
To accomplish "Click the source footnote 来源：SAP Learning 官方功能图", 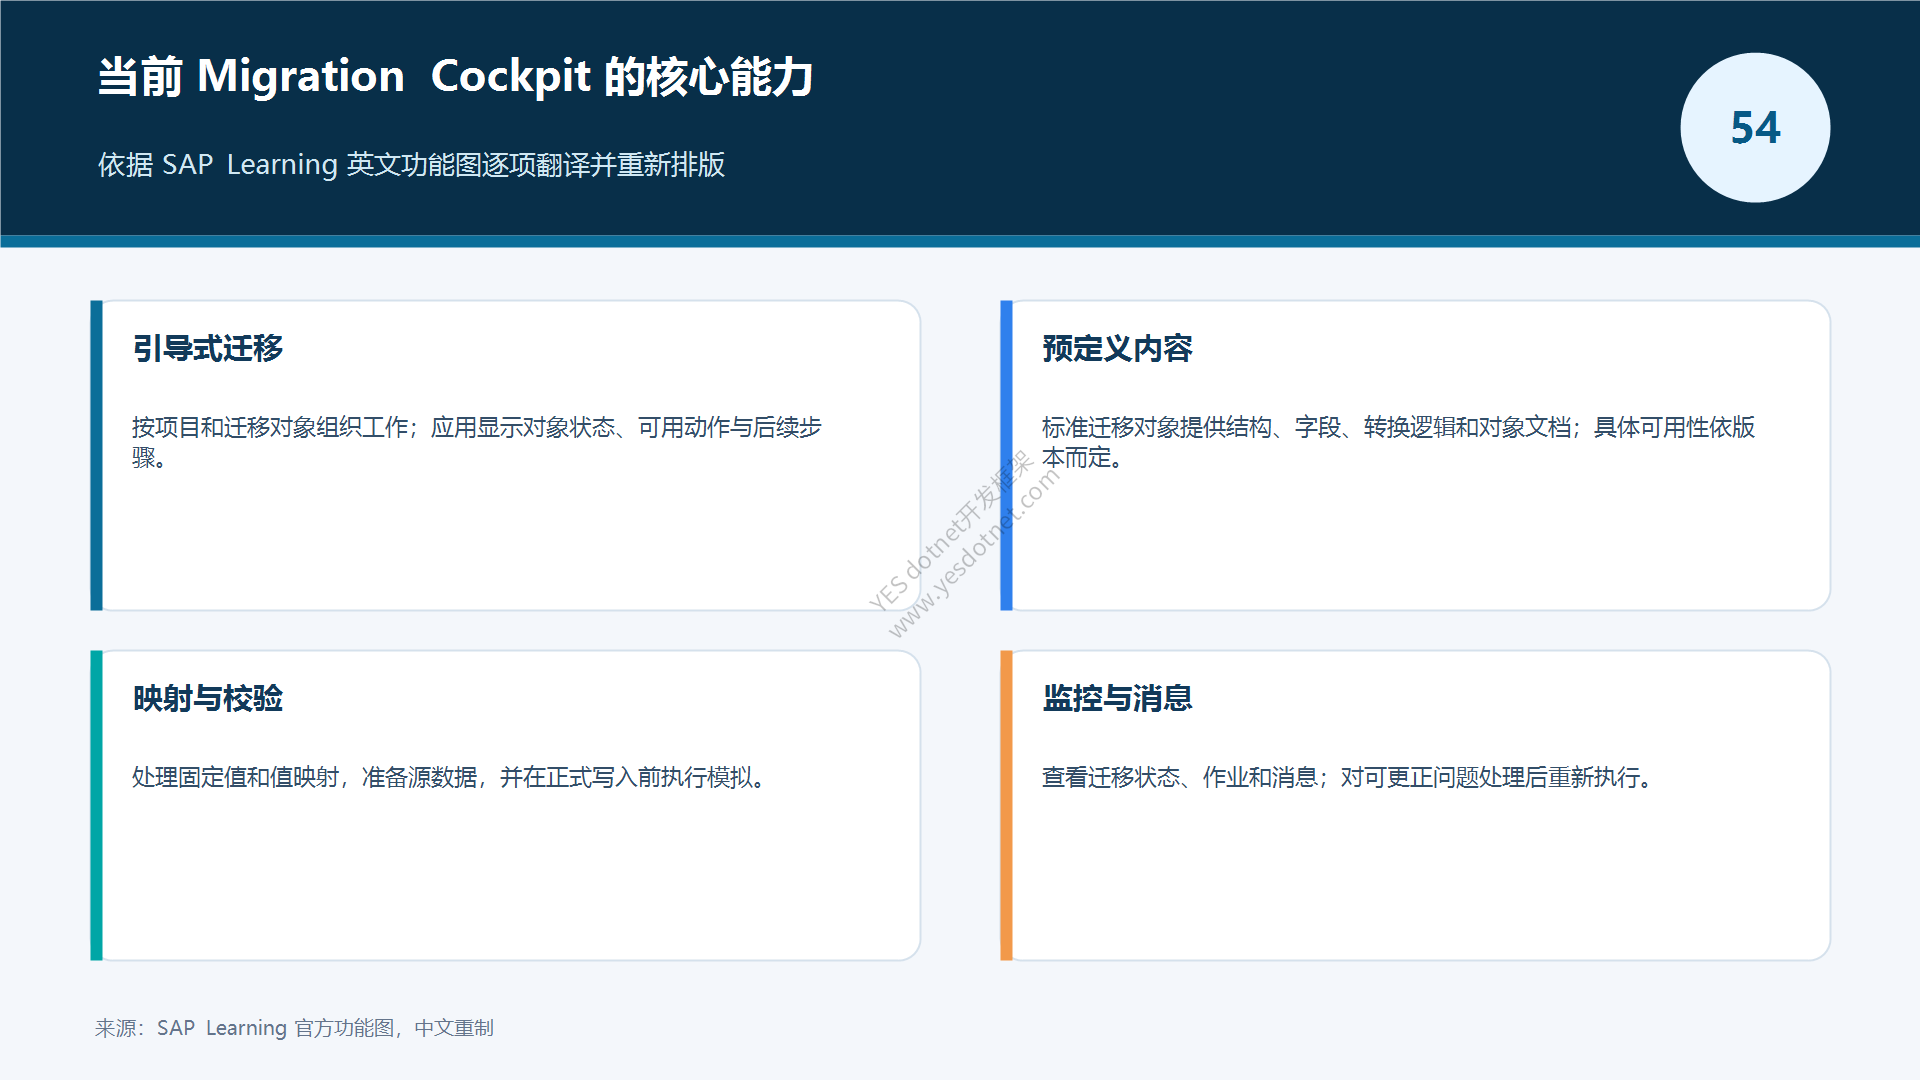I will [x=294, y=1028].
